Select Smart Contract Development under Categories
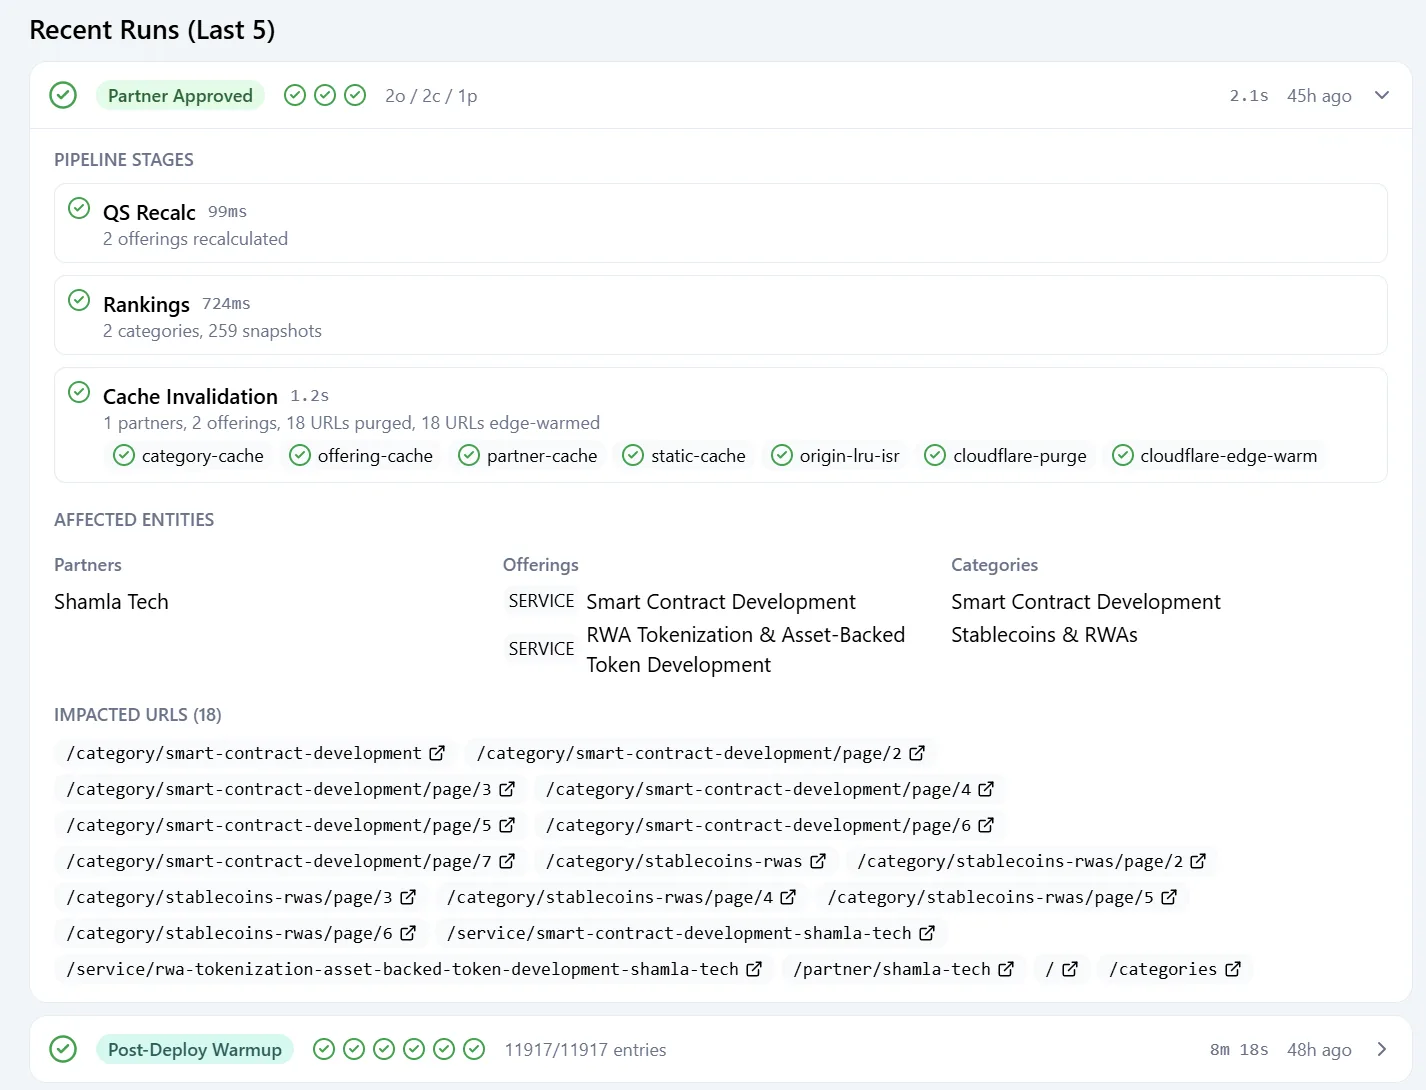The width and height of the screenshot is (1426, 1090). click(x=1086, y=601)
